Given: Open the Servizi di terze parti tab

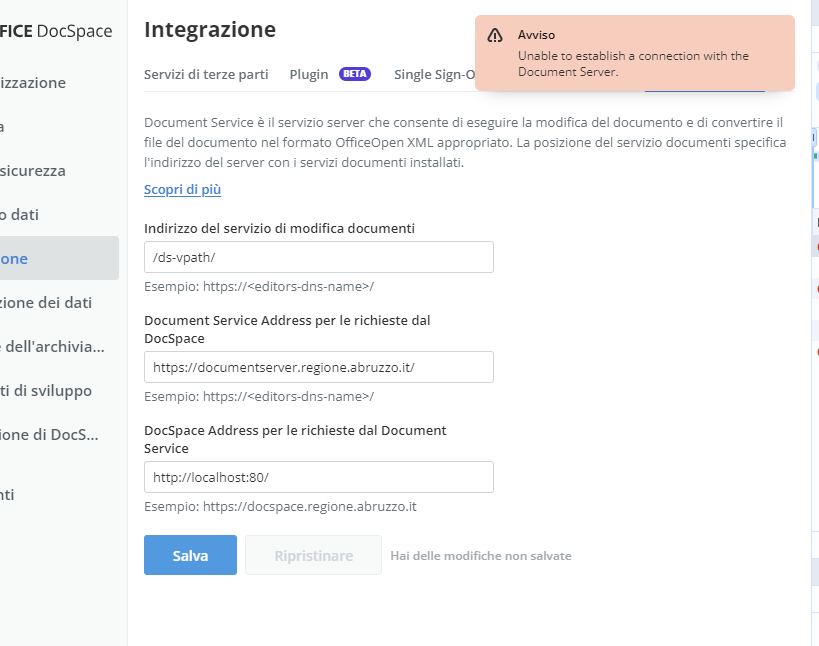Looking at the screenshot, I should click(206, 74).
